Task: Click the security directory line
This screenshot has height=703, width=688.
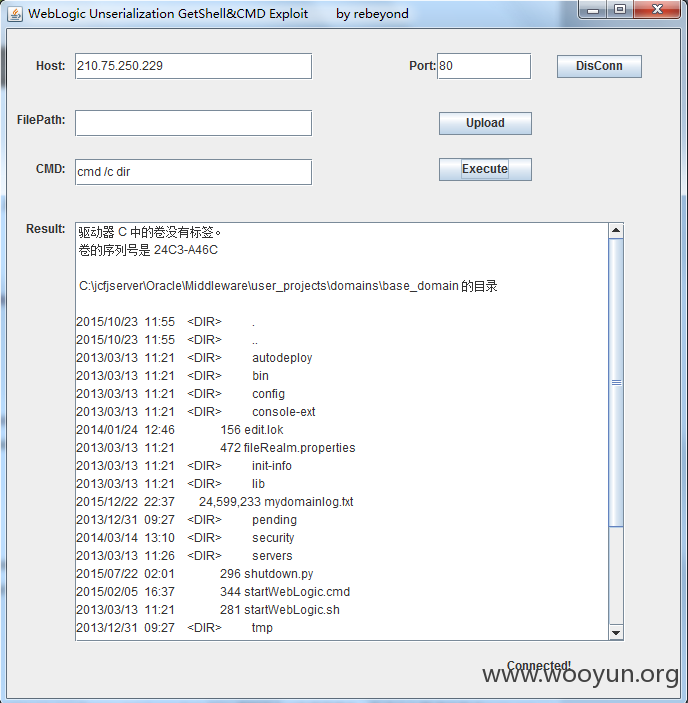Action: coord(185,538)
